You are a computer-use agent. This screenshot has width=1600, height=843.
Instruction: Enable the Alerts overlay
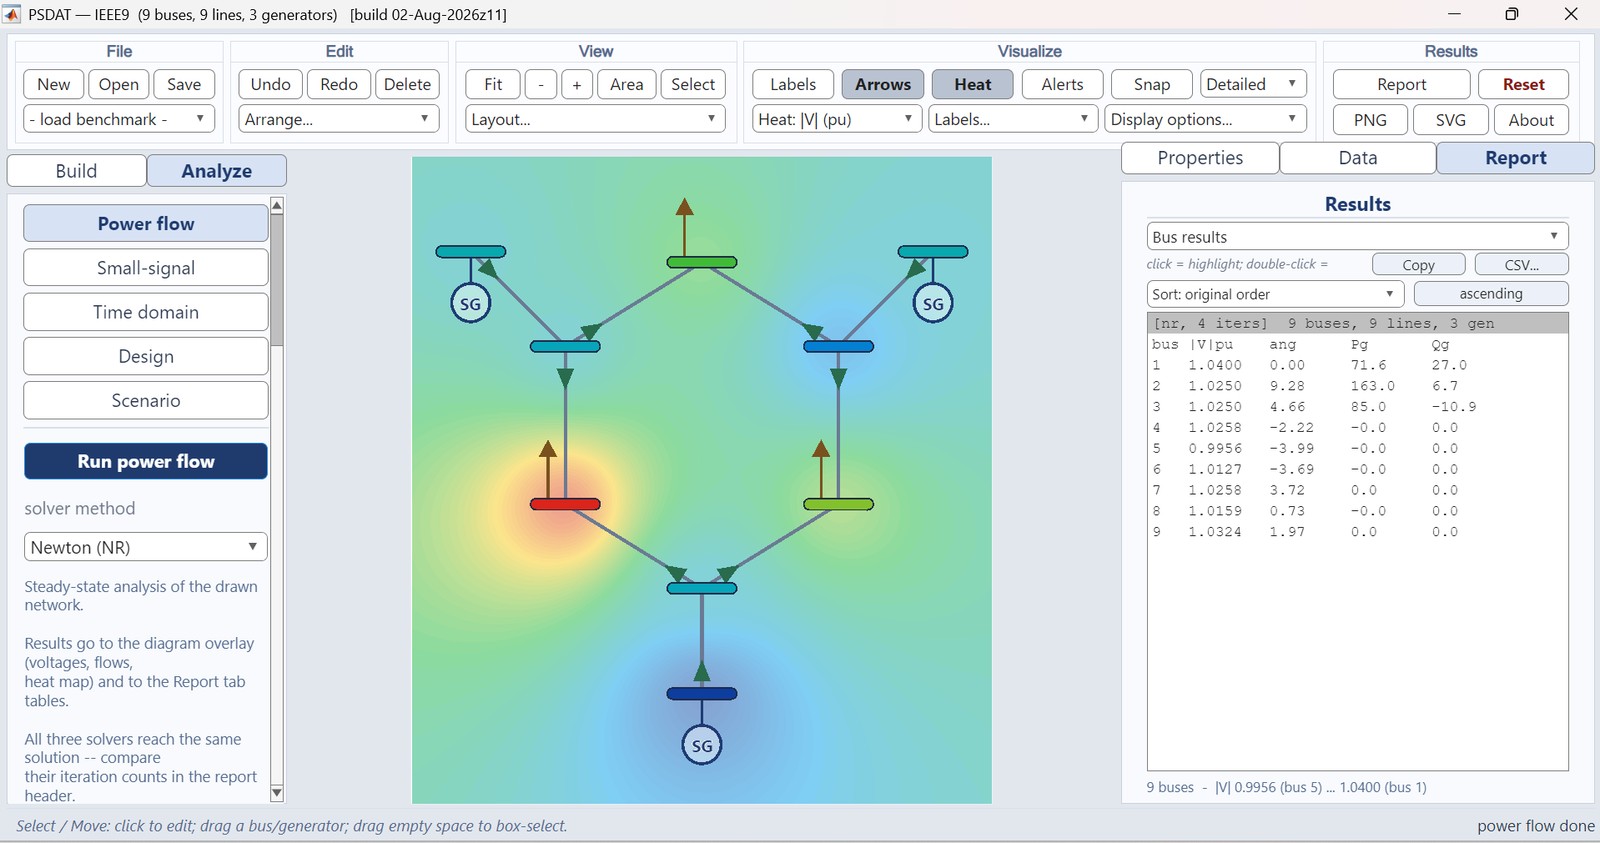coord(1062,84)
